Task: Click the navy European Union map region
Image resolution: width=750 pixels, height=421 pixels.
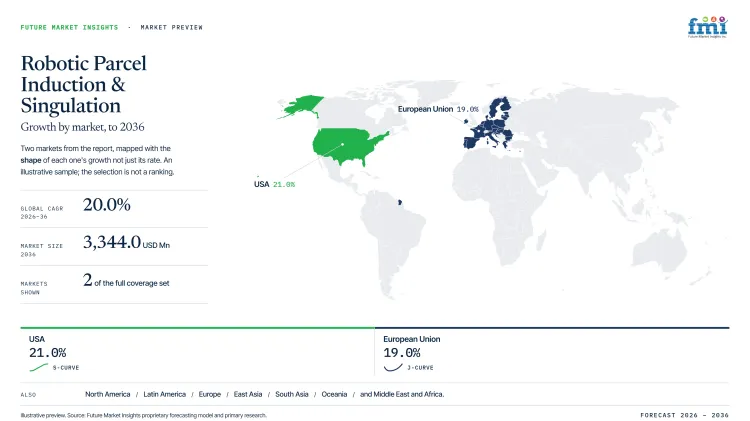Action: [x=489, y=123]
